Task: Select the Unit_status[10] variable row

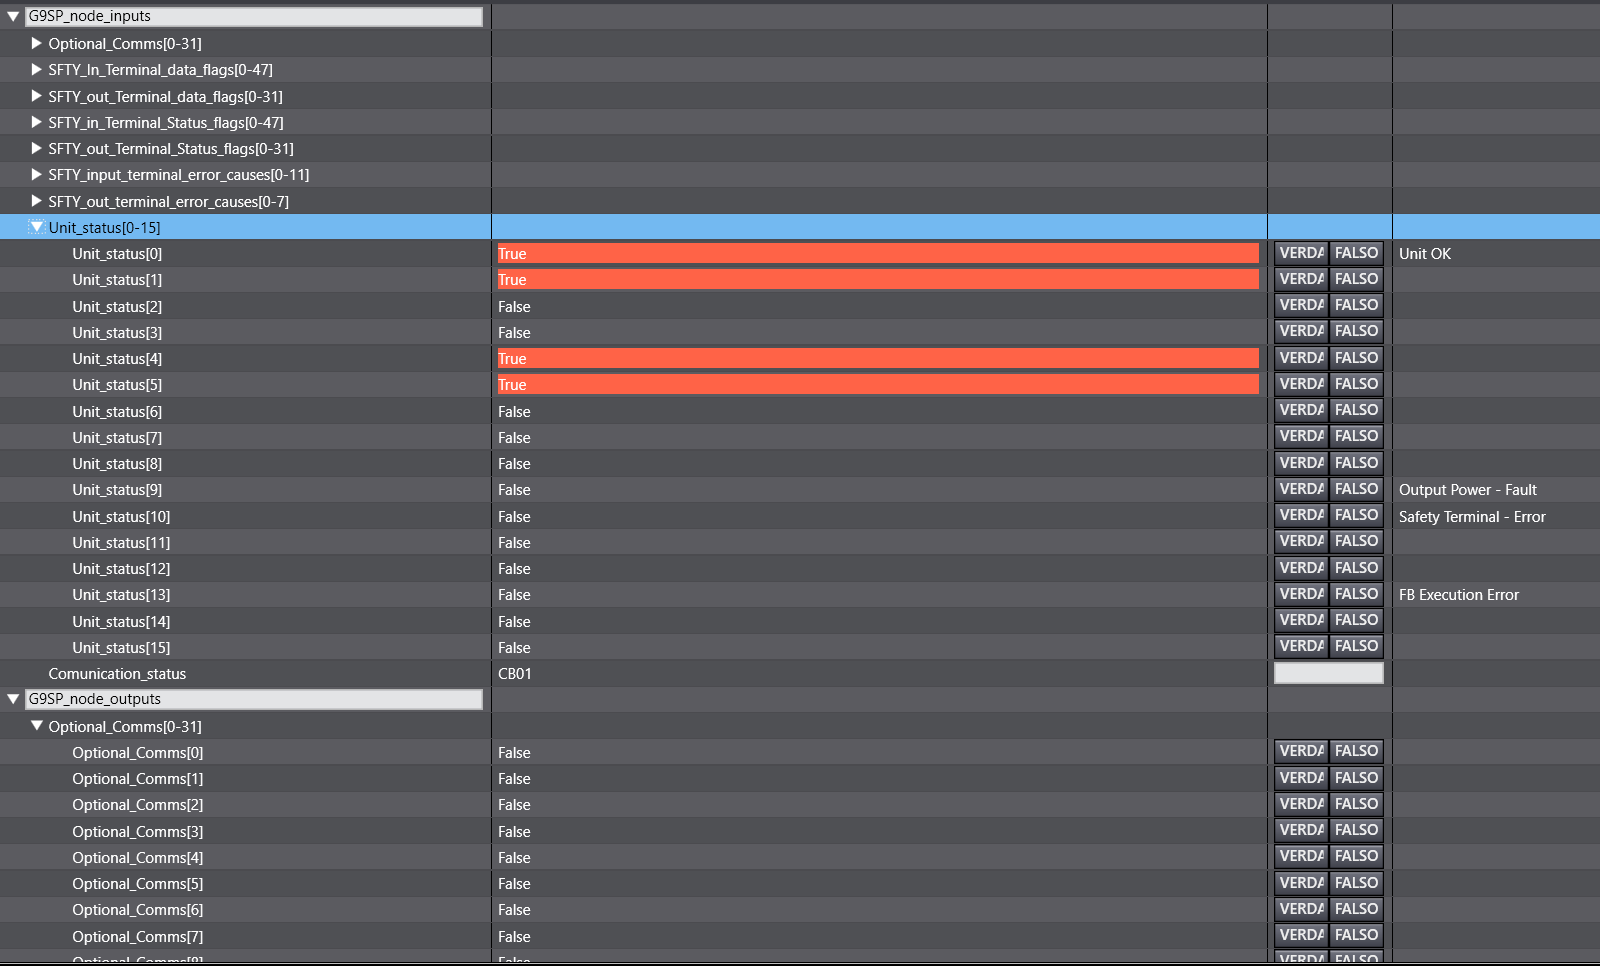Action: point(121,516)
